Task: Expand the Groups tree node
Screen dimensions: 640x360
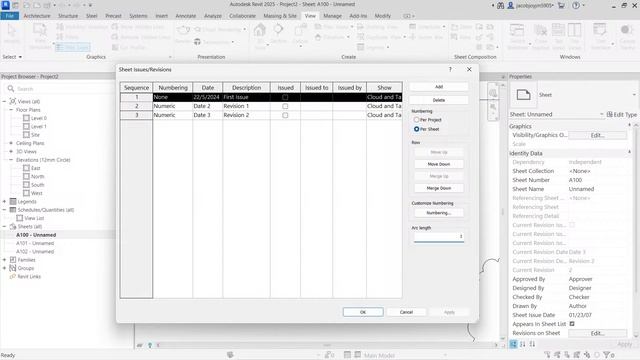Action: [x=4, y=268]
